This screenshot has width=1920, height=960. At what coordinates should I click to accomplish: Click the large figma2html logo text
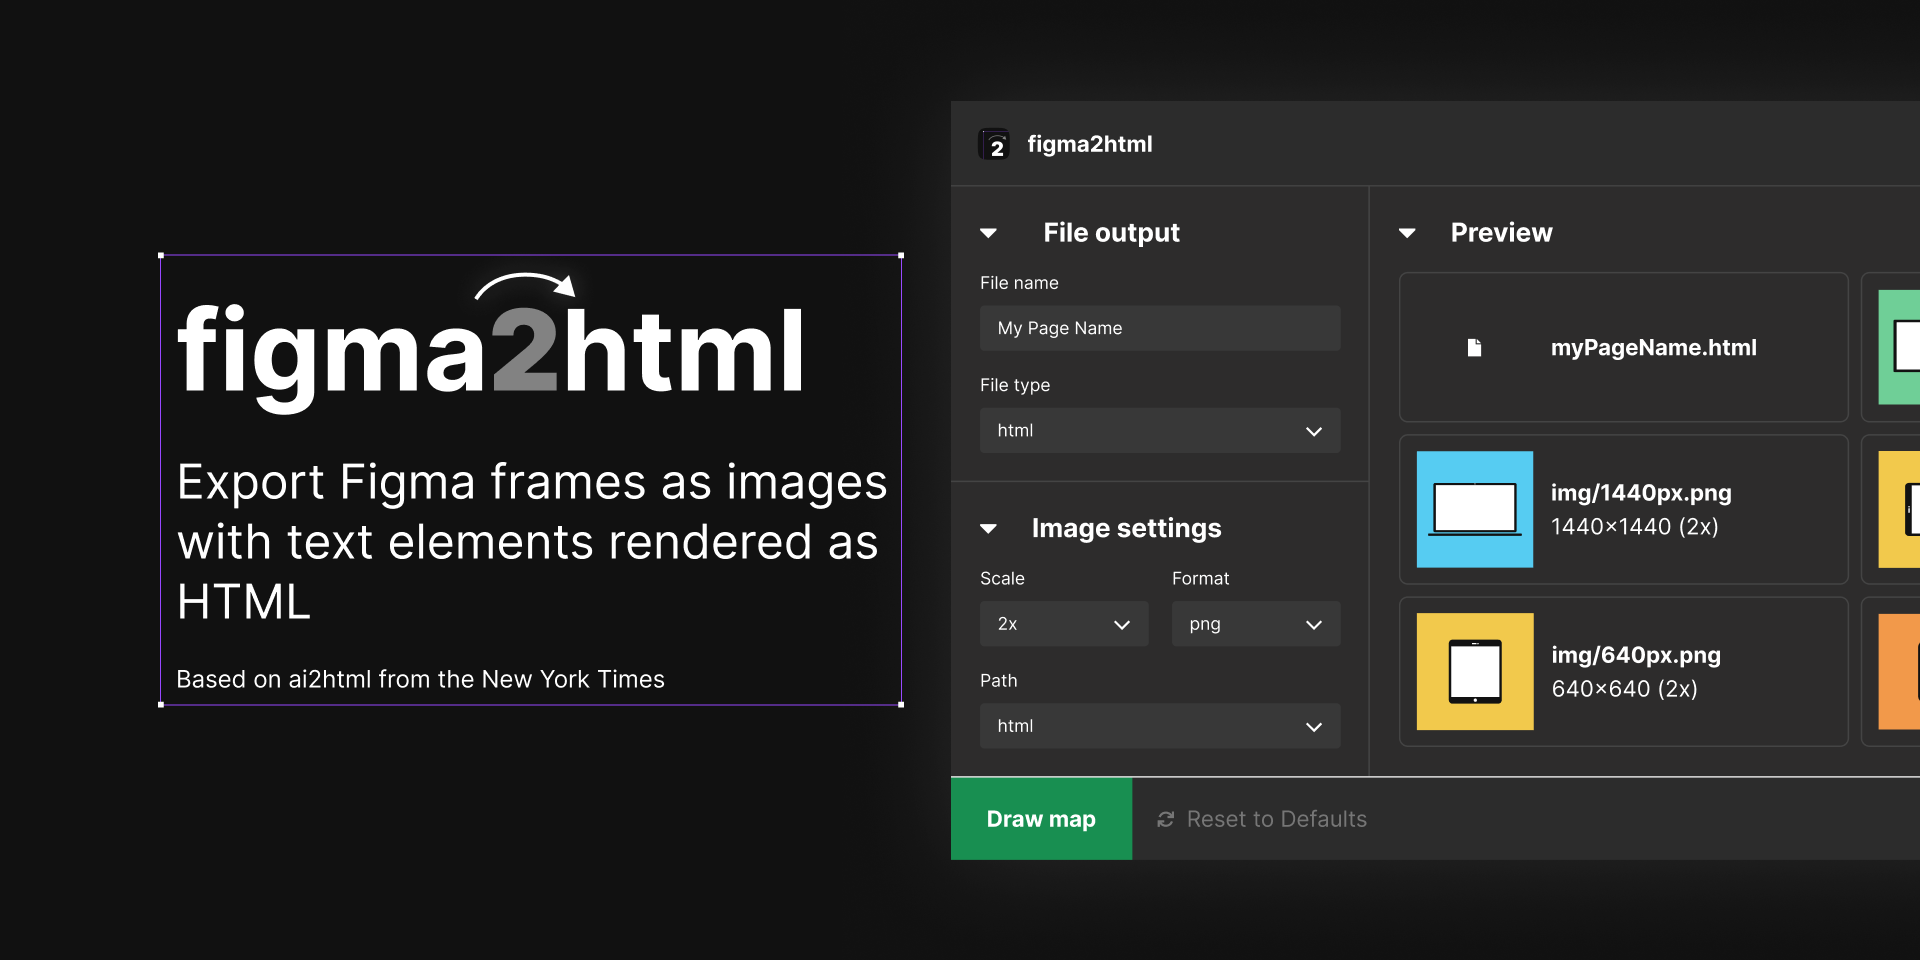491,345
